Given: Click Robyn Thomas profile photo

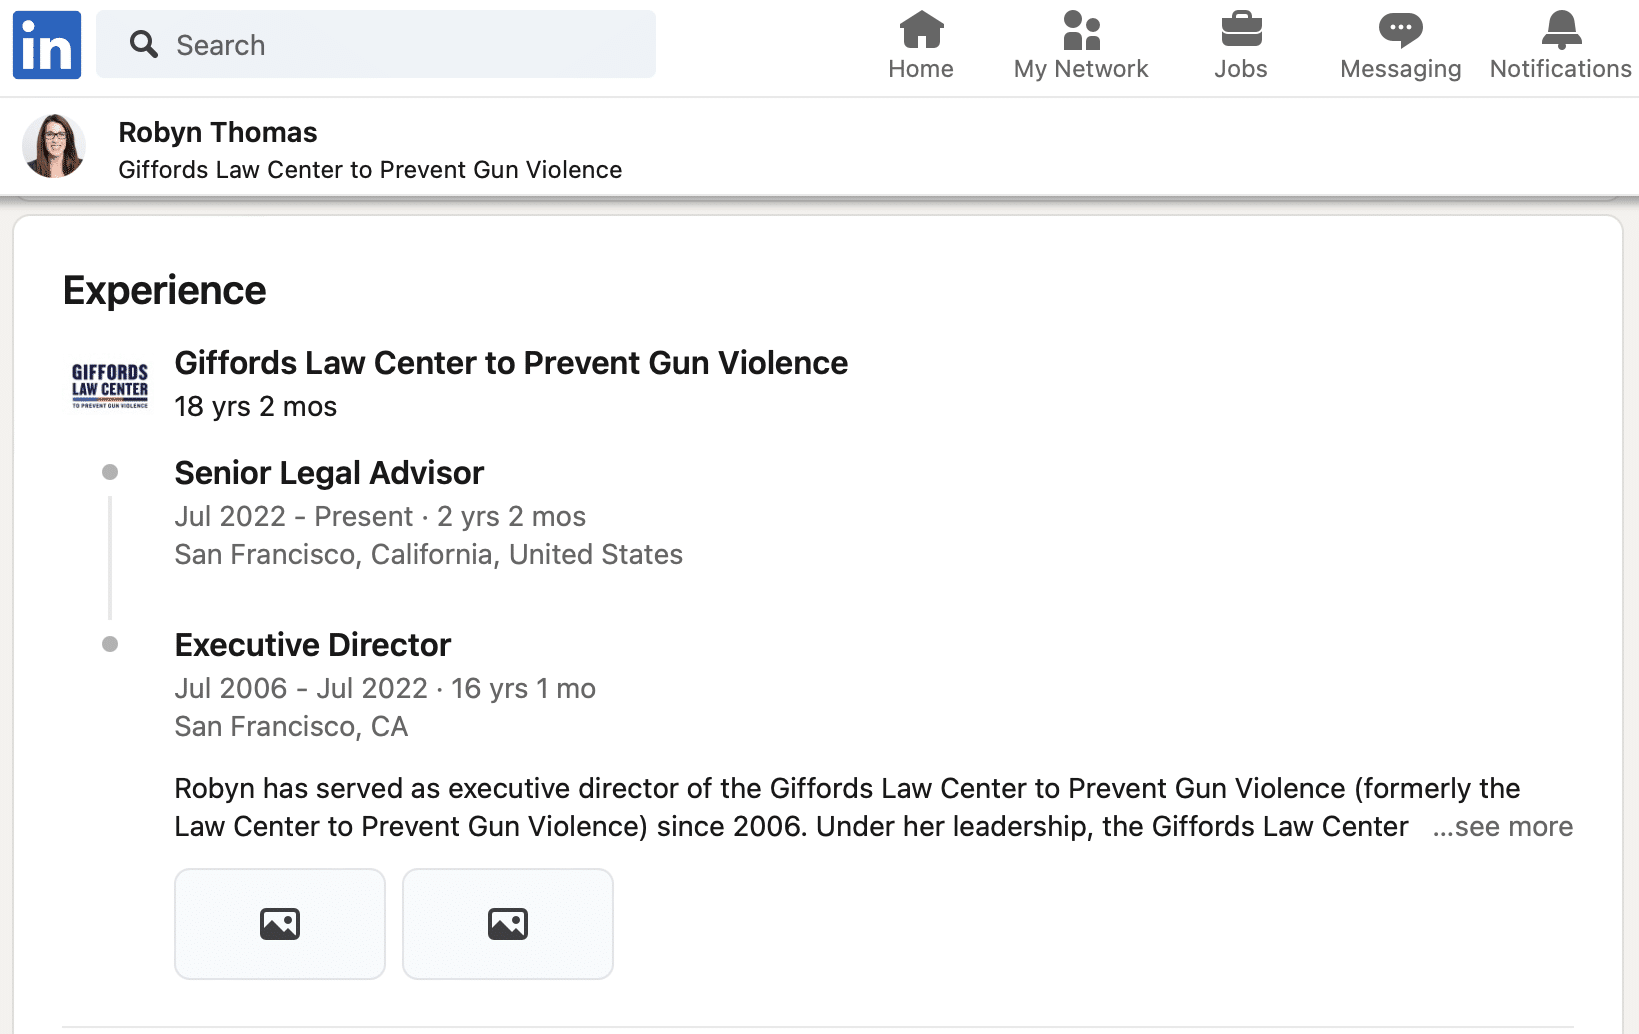Looking at the screenshot, I should click(x=54, y=146).
